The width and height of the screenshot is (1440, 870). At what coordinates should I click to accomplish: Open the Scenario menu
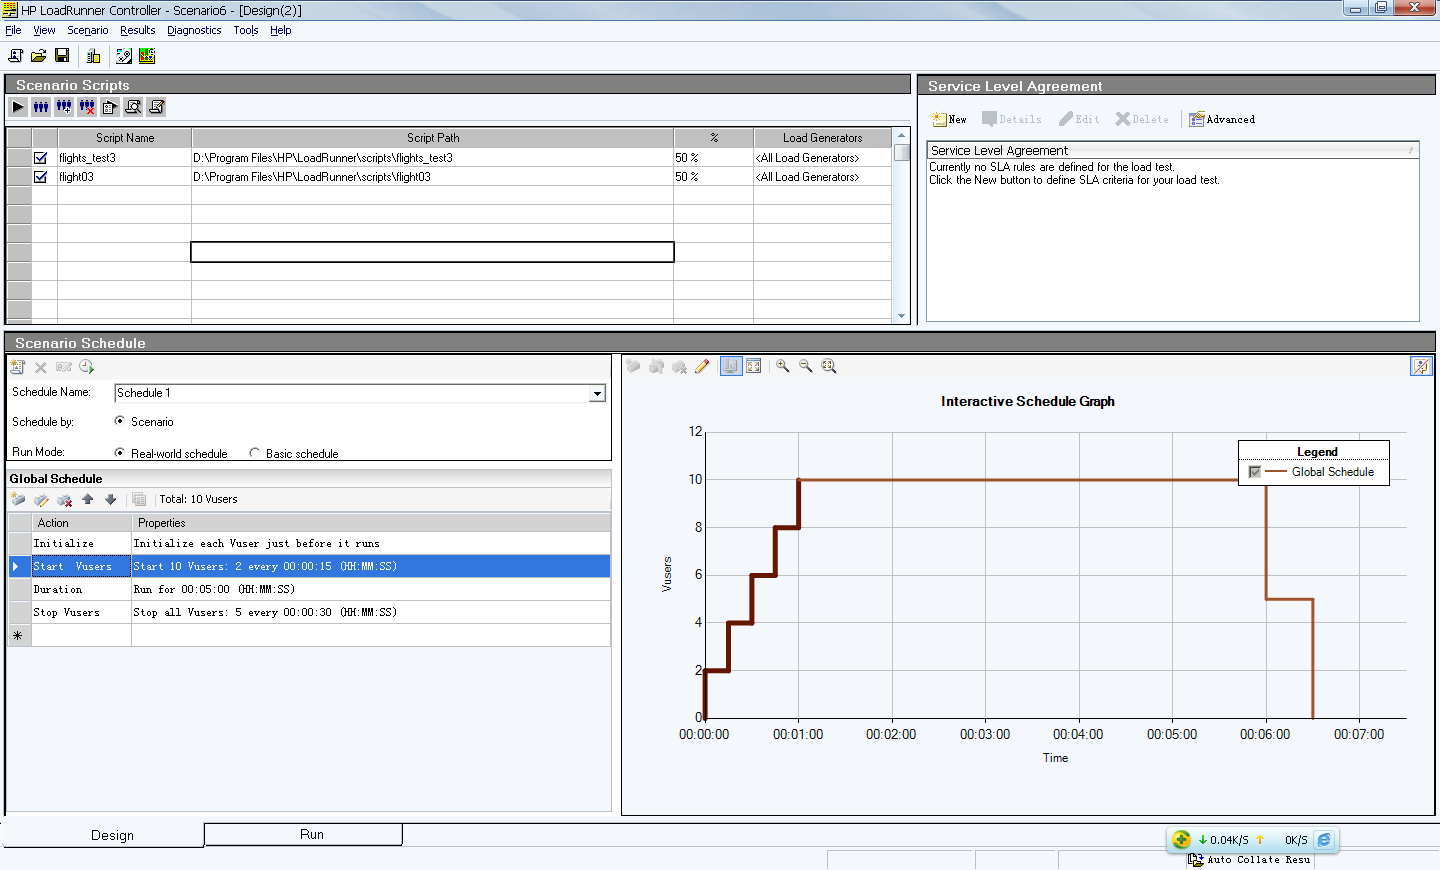click(87, 30)
